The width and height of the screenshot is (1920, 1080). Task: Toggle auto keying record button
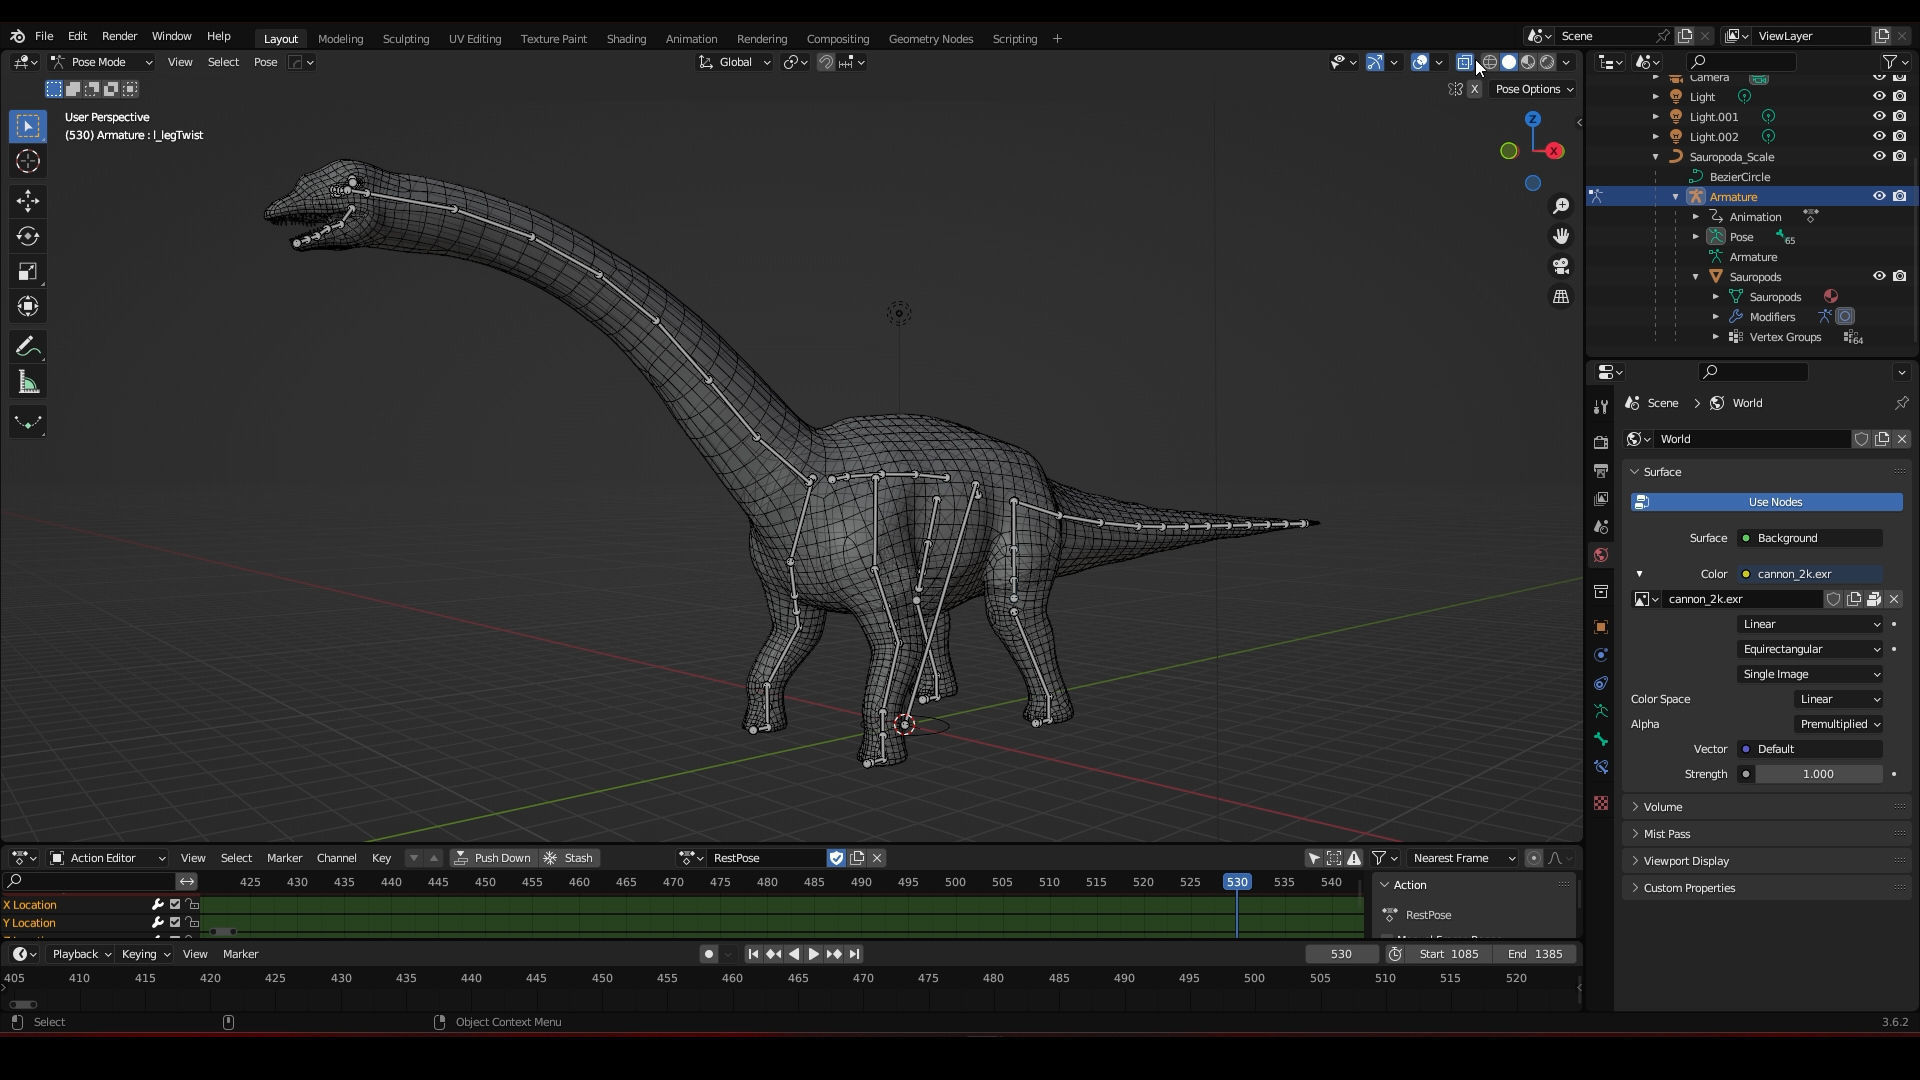(x=709, y=954)
